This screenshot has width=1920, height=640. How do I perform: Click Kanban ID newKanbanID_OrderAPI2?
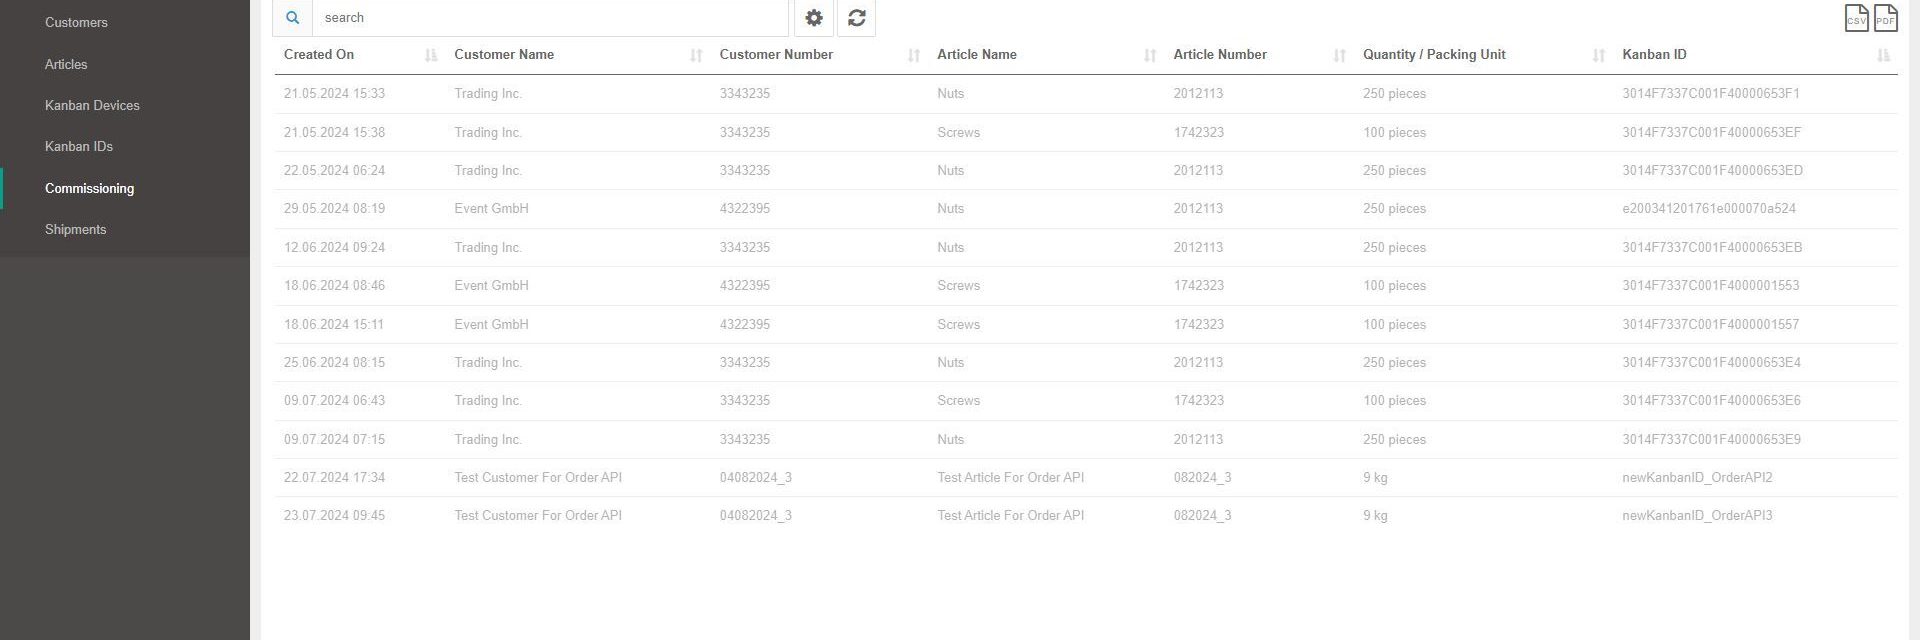1697,477
